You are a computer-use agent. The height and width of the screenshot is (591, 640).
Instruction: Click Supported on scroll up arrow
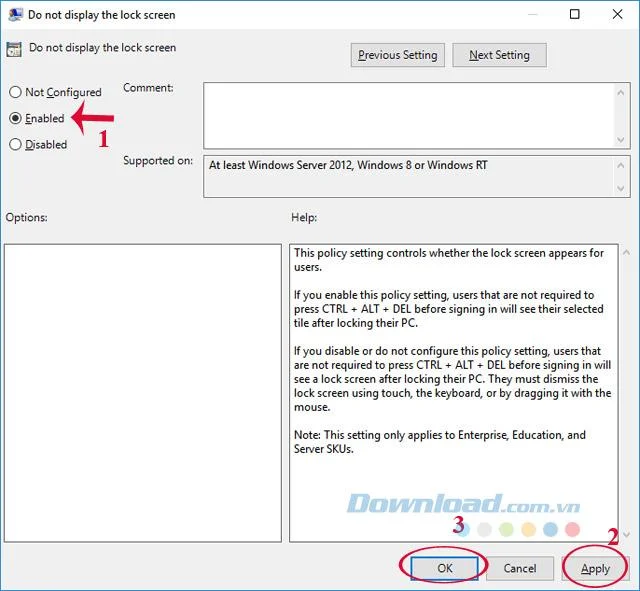(x=621, y=165)
